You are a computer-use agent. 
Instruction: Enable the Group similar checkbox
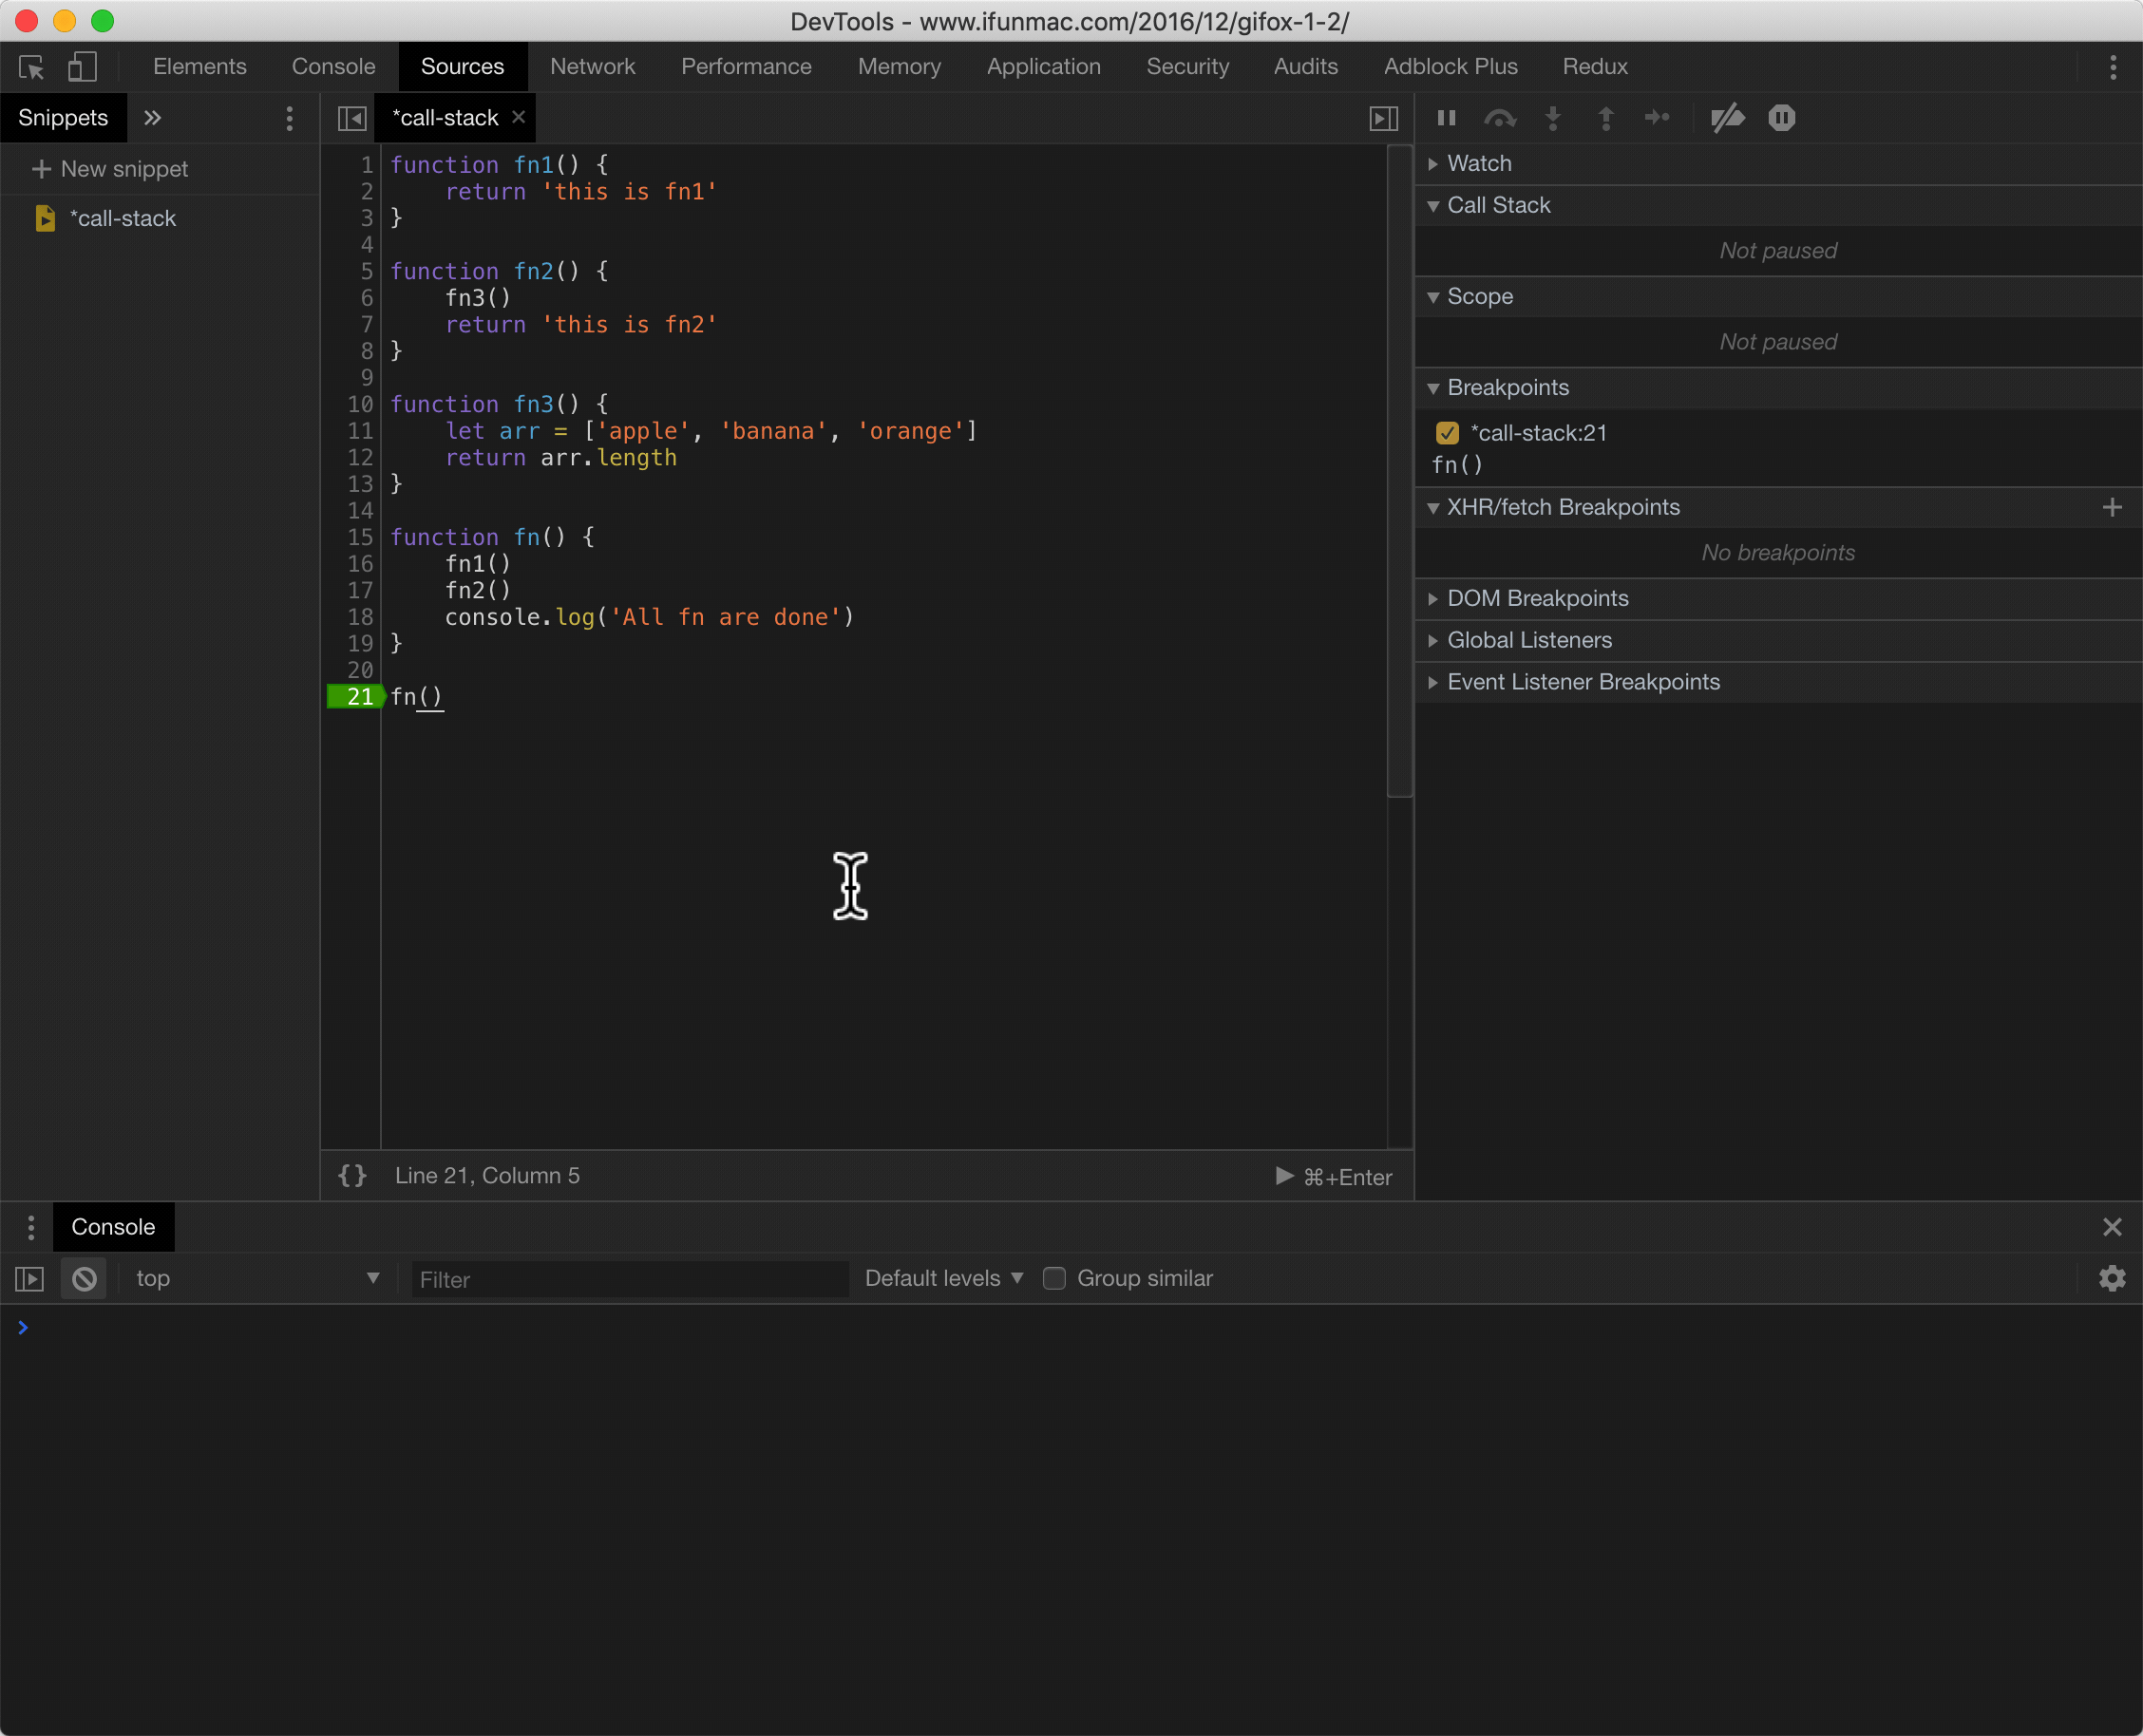click(1054, 1279)
